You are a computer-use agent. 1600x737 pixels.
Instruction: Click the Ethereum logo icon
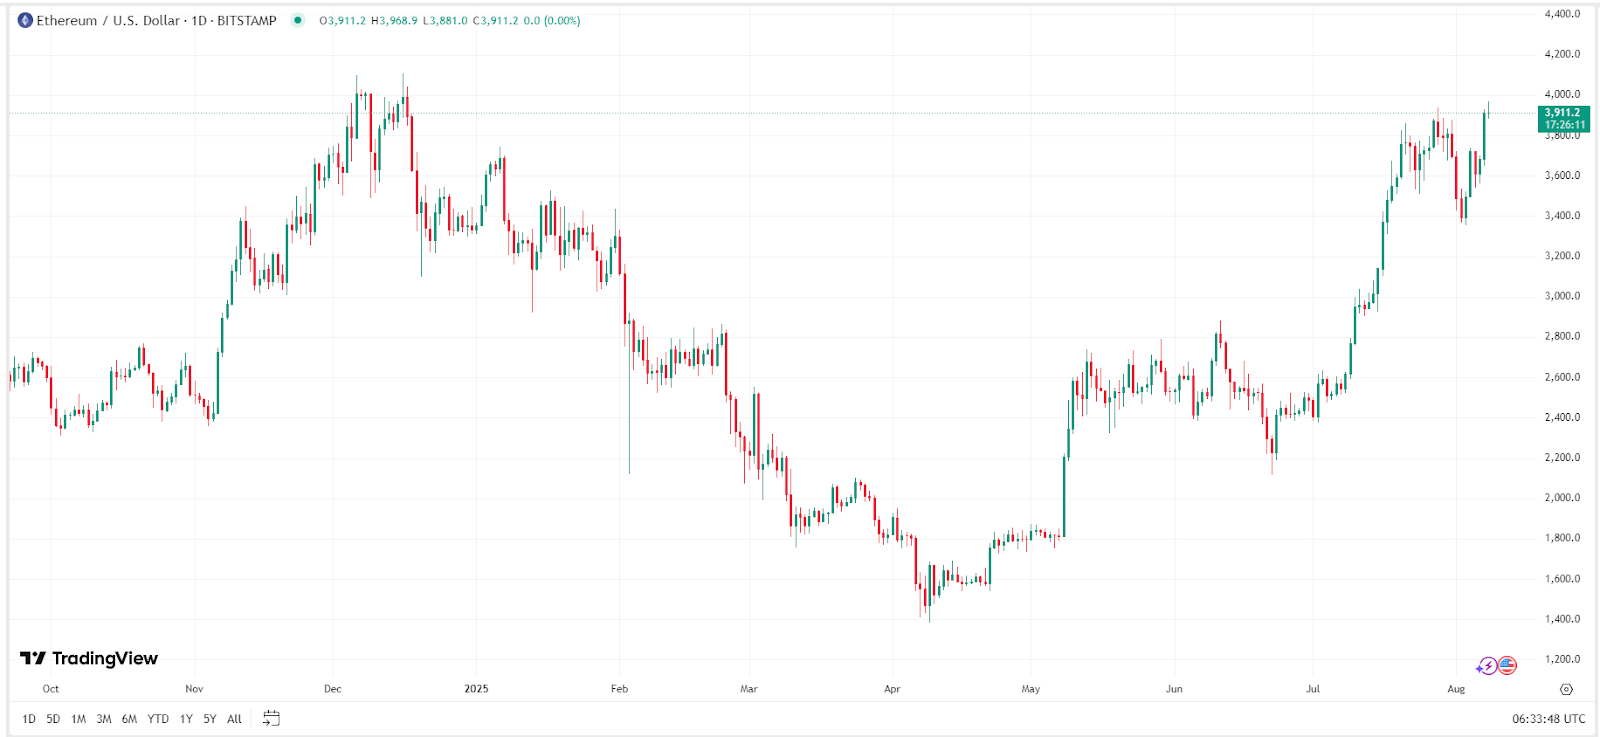click(26, 19)
